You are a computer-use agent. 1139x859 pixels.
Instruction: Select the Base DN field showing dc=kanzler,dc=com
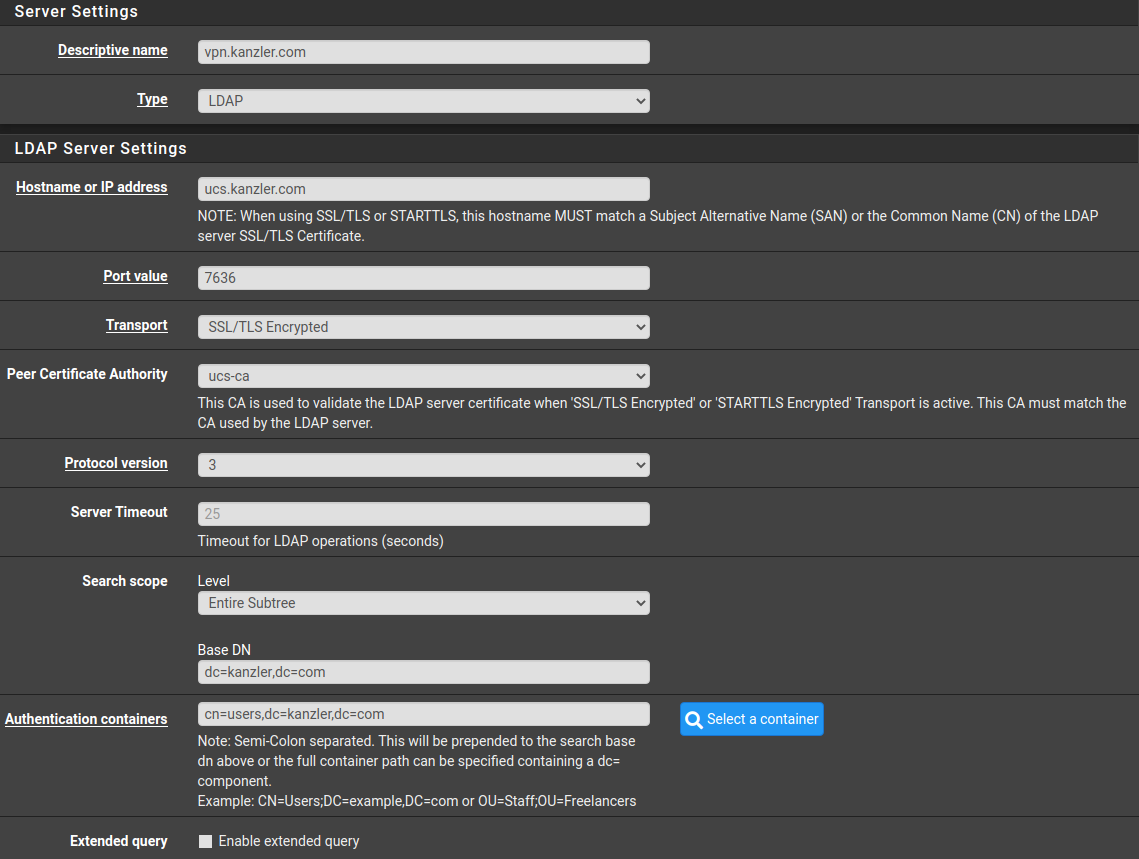click(x=422, y=671)
